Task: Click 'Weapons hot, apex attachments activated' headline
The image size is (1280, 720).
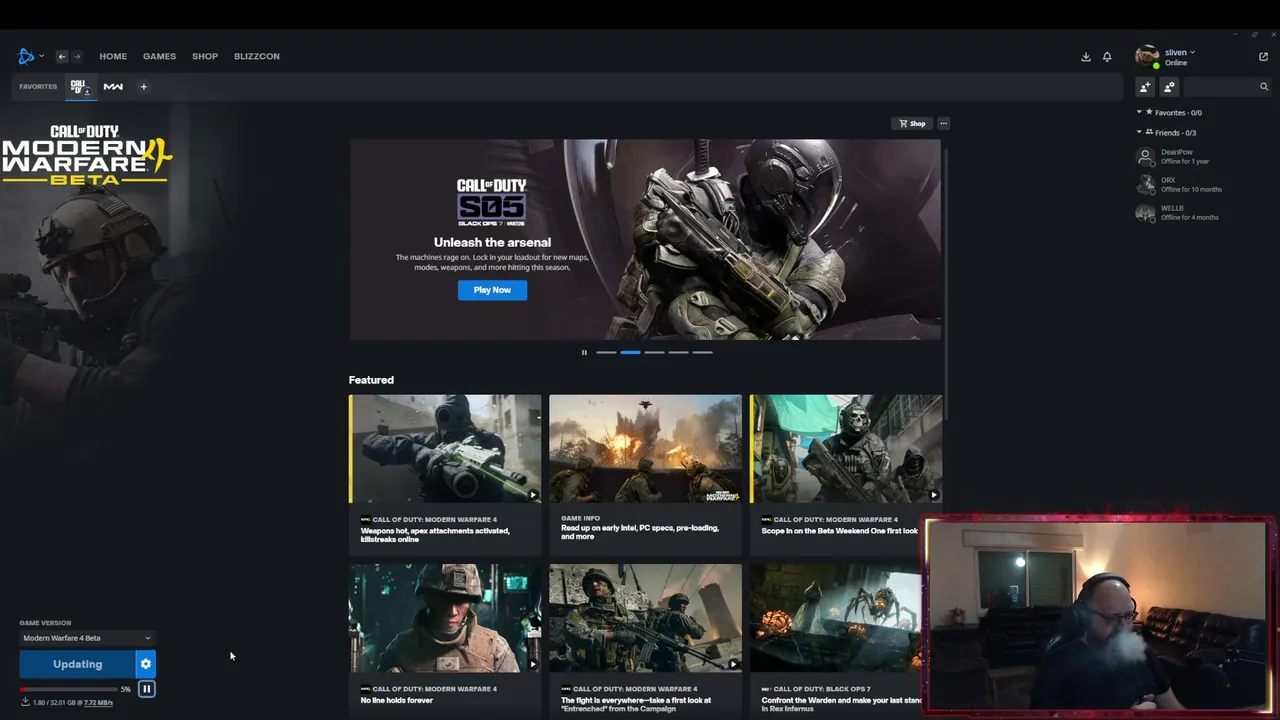Action: [435, 535]
